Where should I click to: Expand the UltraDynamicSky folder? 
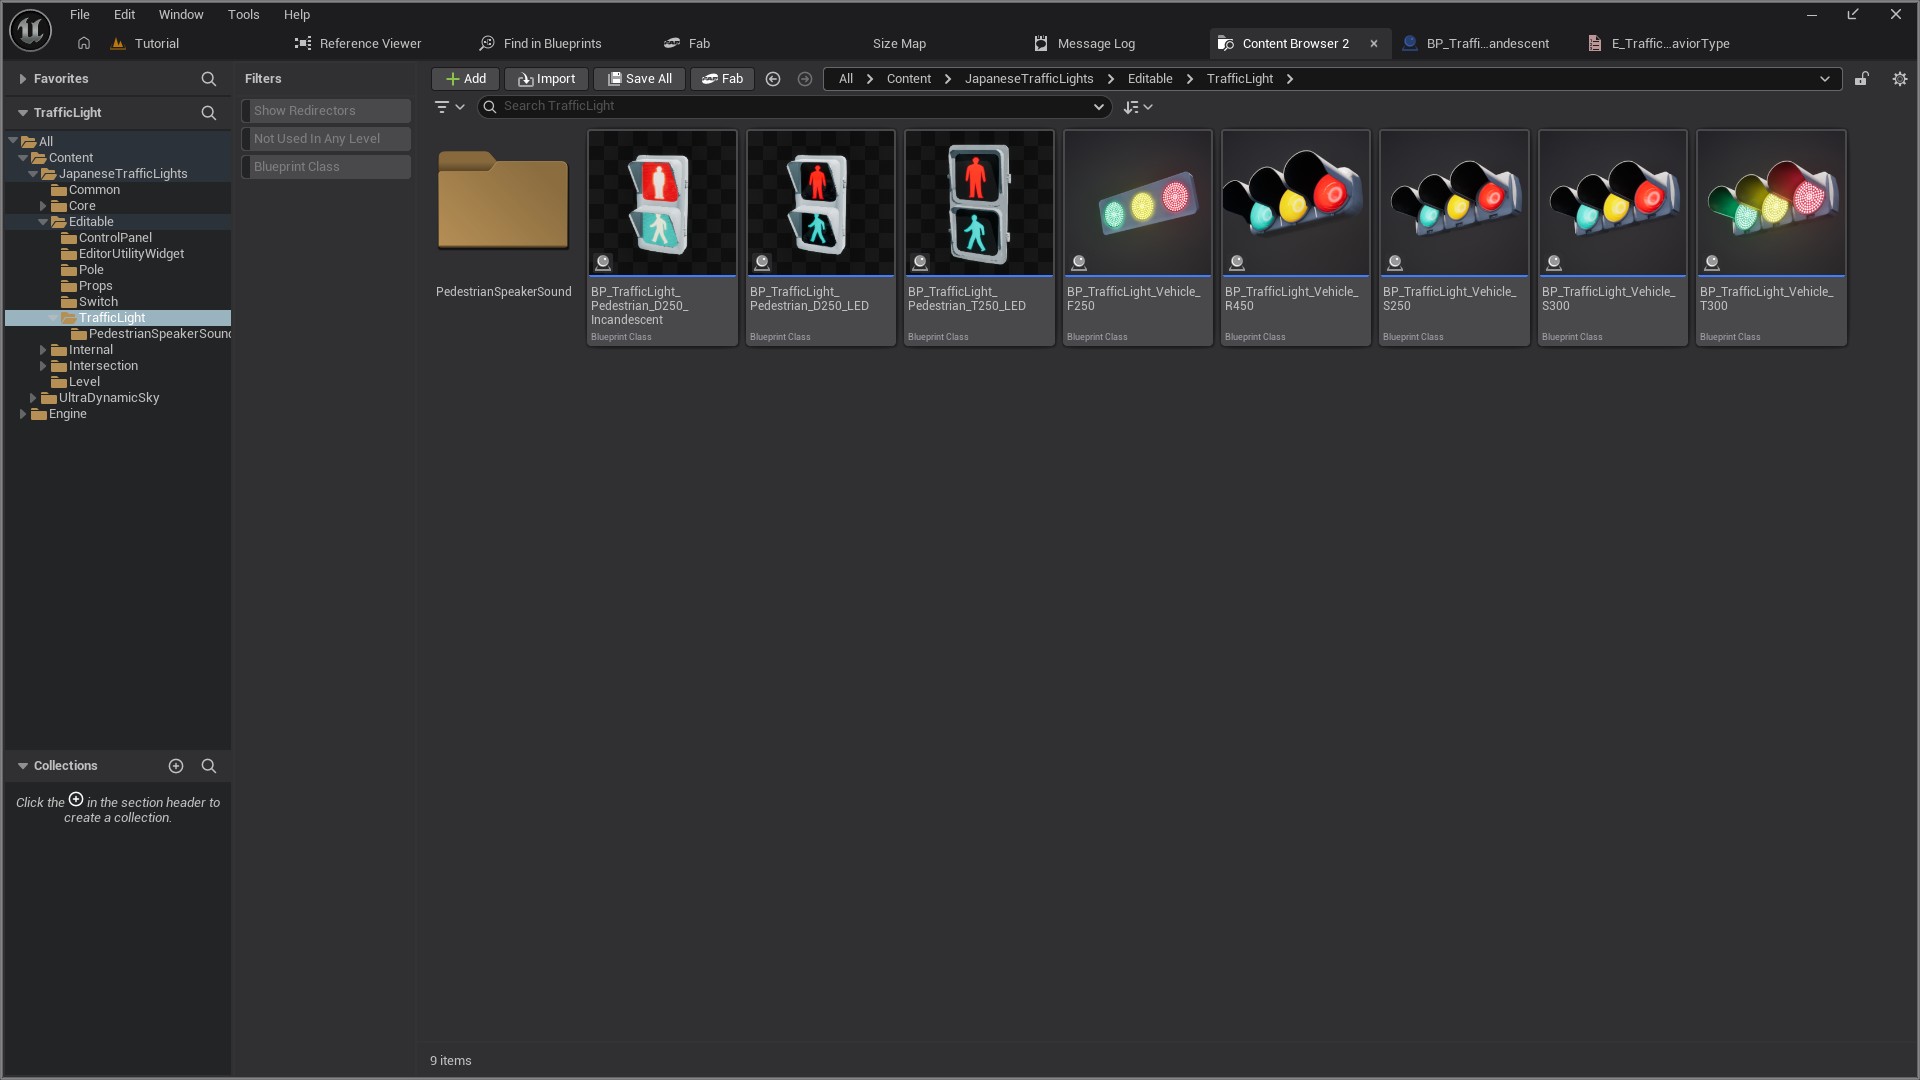coord(33,398)
